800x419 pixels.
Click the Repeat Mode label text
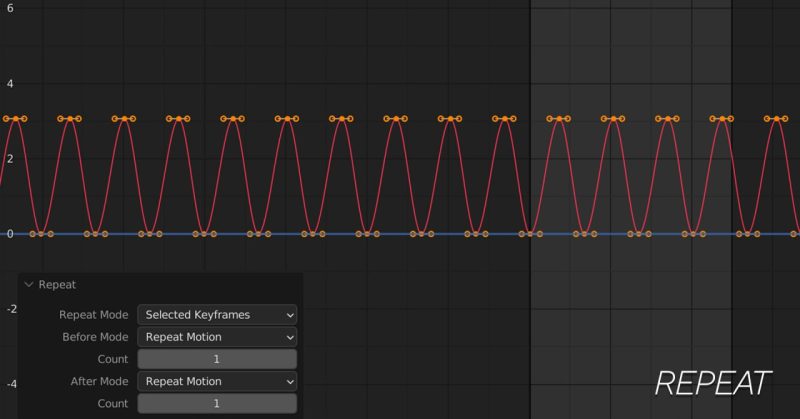93,314
